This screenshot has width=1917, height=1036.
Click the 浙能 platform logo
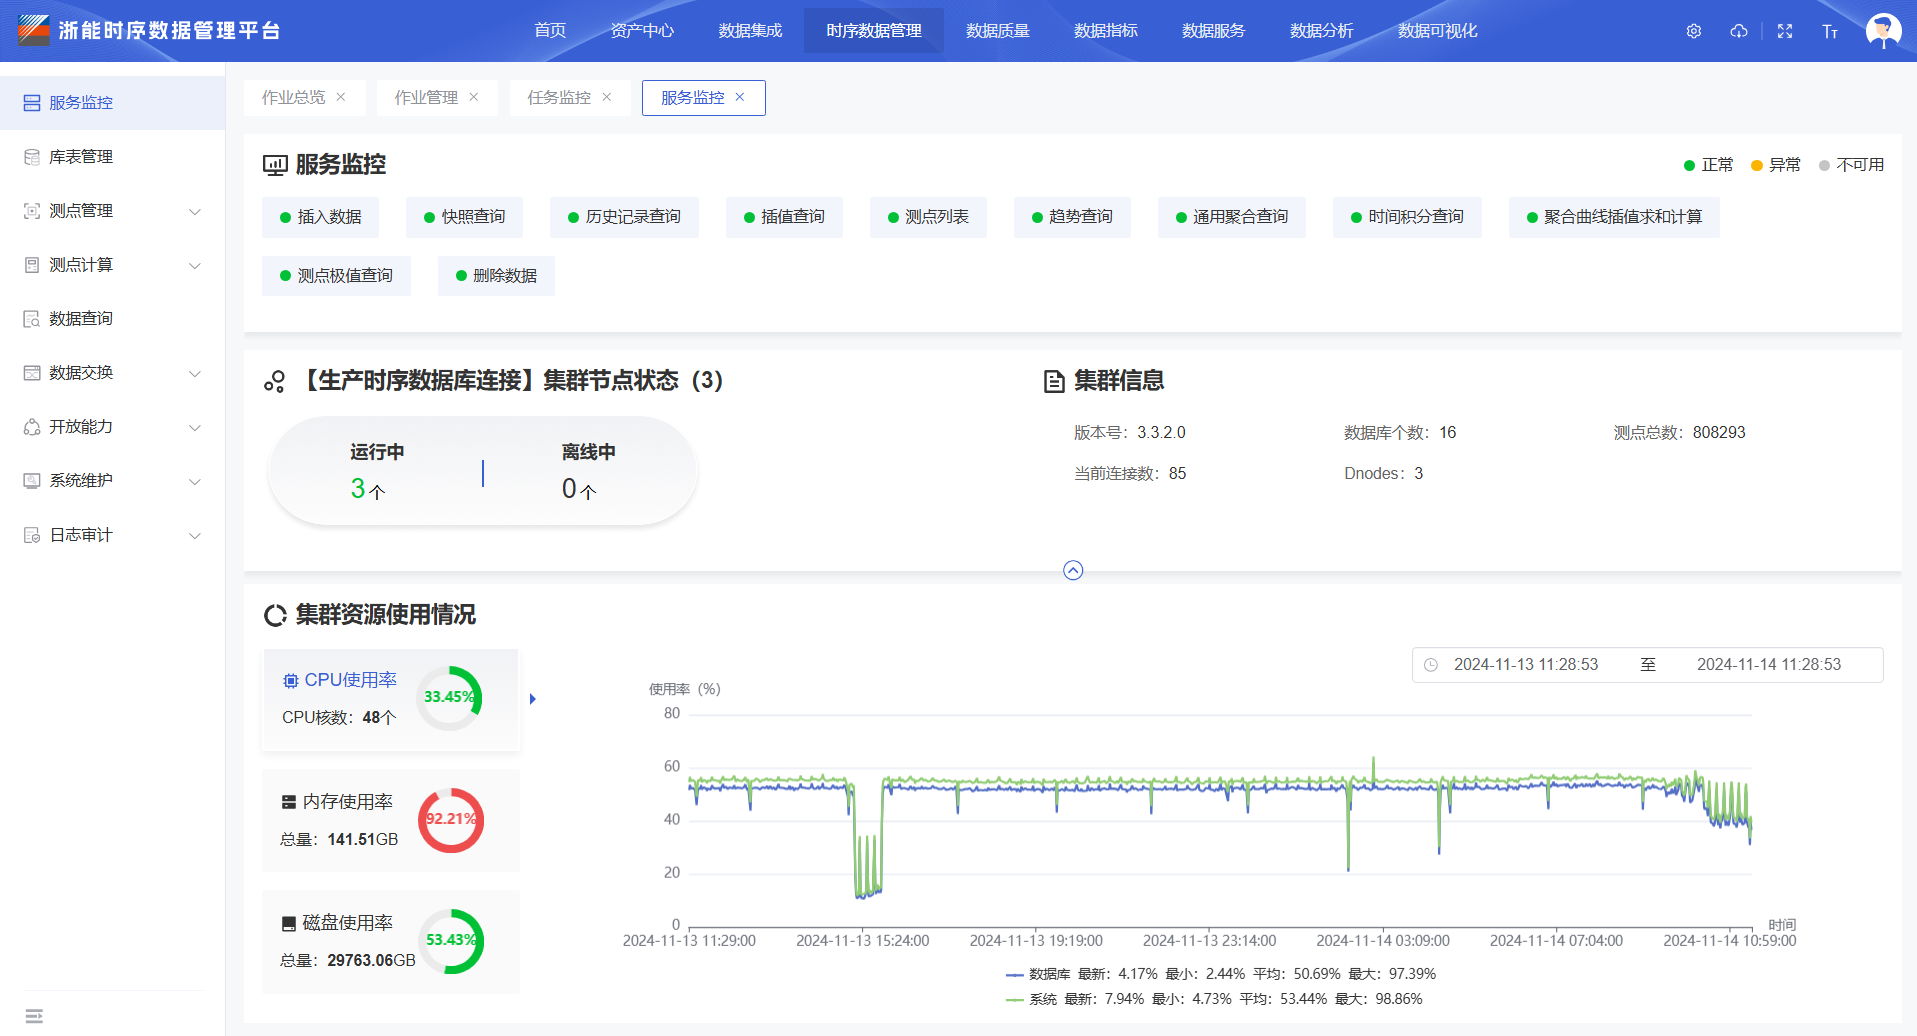point(34,30)
